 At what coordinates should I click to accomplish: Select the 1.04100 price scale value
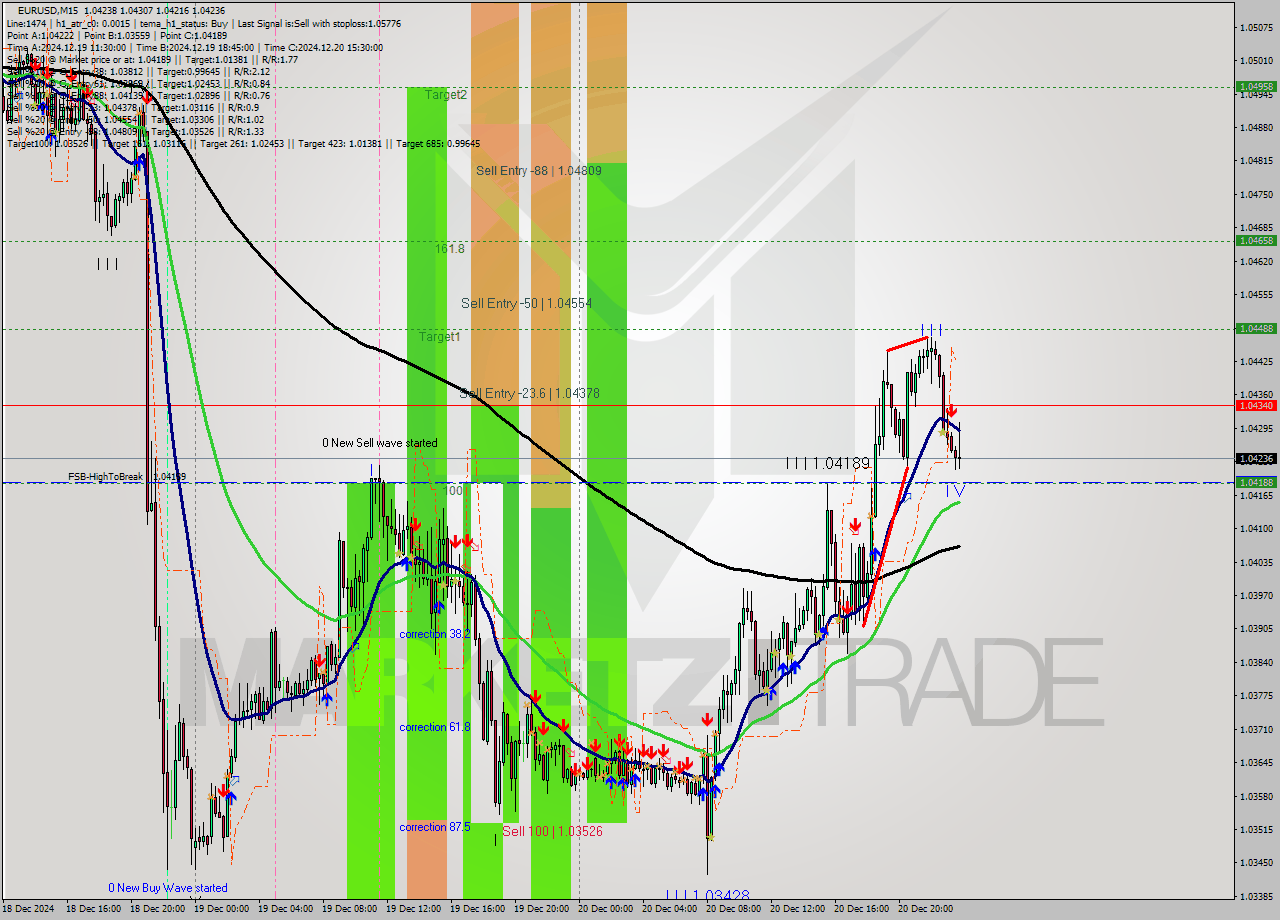tap(1256, 528)
